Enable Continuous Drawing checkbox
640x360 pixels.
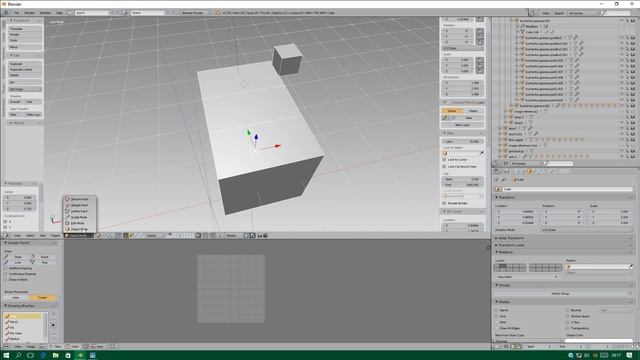pos(6,274)
